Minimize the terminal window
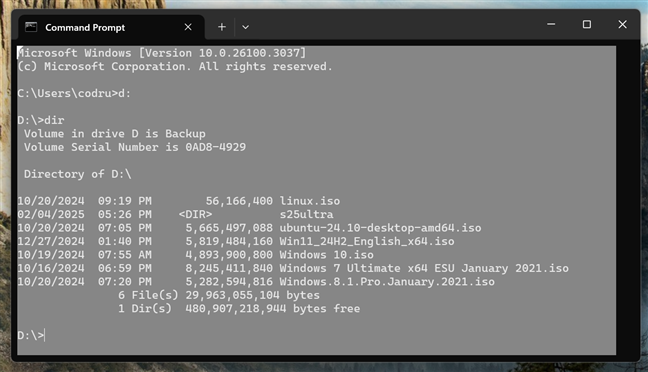The height and width of the screenshot is (372, 648). pyautogui.click(x=551, y=24)
